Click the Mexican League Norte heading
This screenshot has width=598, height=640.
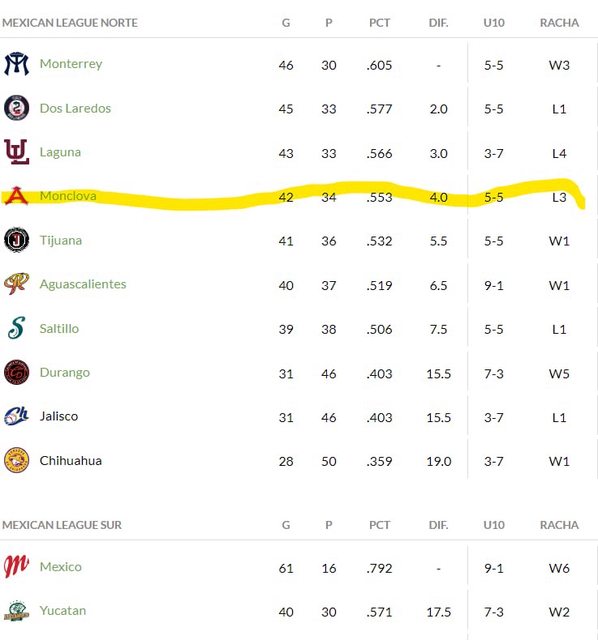[70, 23]
